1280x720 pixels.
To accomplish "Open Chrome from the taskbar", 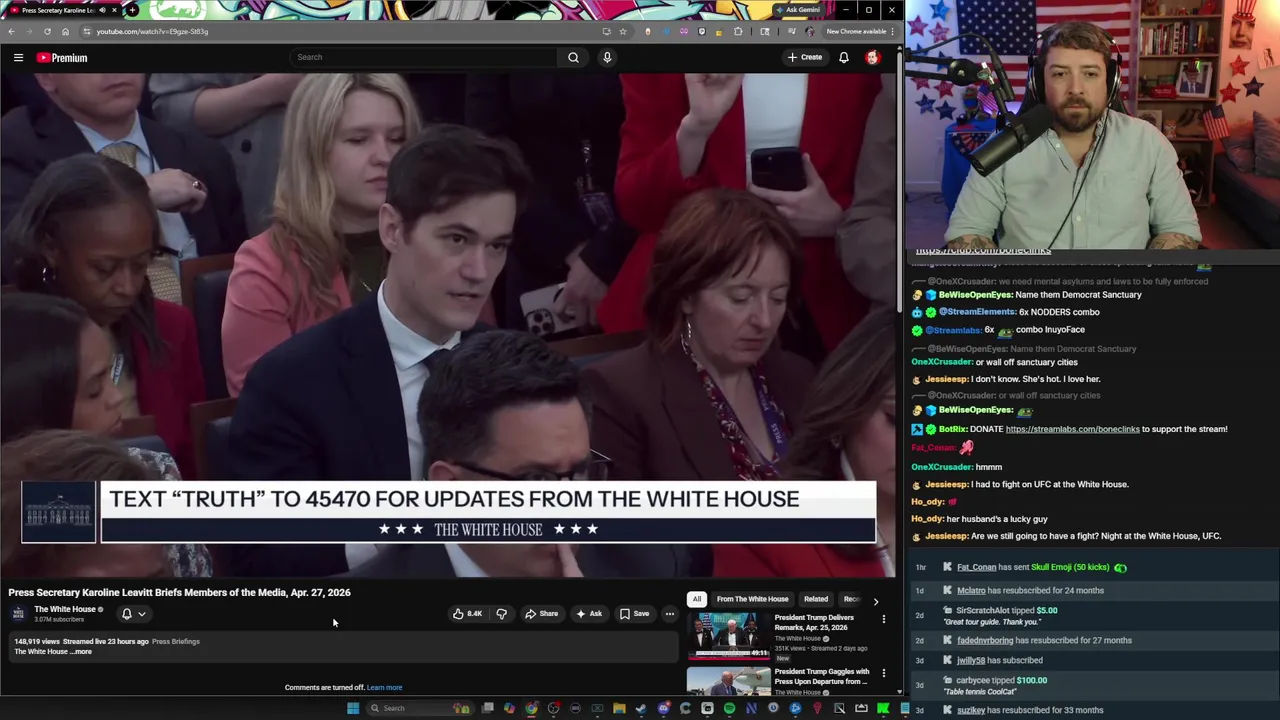I will click(x=531, y=708).
